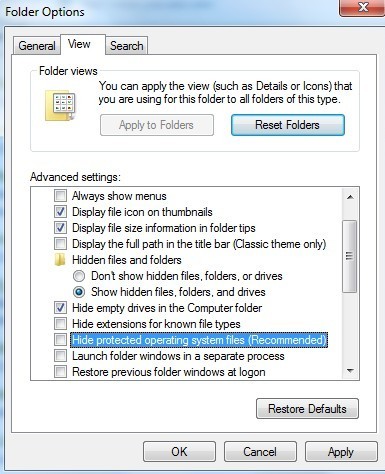385x474 pixels.
Task: Confirm changes with the OK button
Action: tap(179, 452)
